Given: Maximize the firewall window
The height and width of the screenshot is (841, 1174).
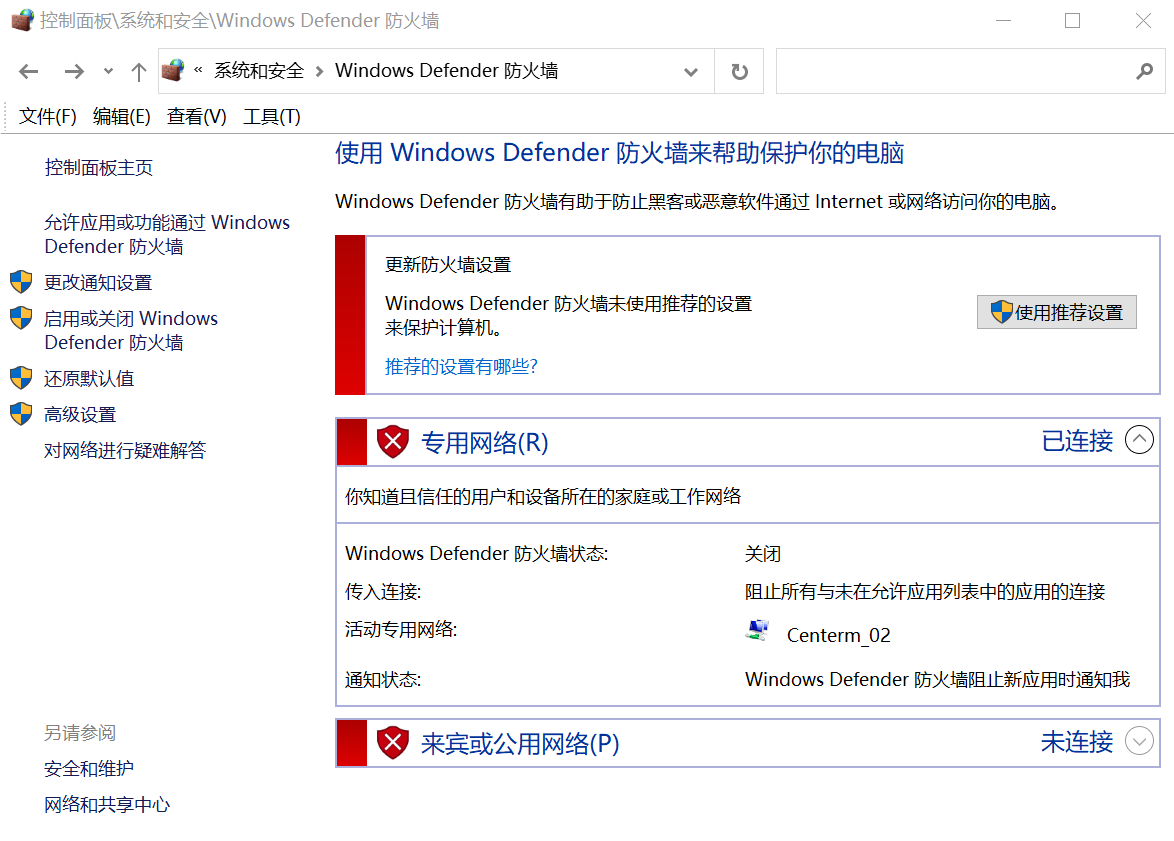Looking at the screenshot, I should [x=1072, y=20].
